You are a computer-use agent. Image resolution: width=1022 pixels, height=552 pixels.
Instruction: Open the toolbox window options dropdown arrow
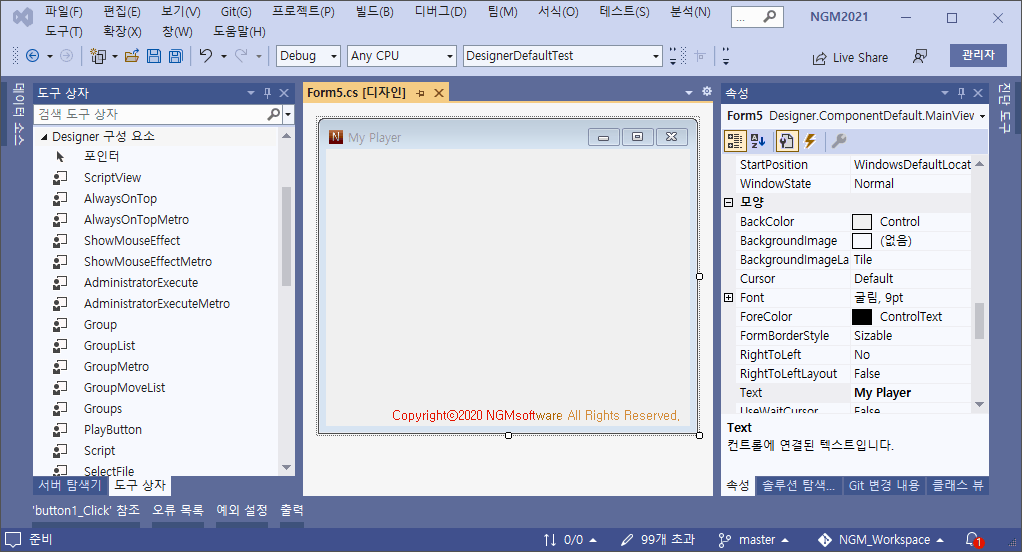(x=251, y=93)
